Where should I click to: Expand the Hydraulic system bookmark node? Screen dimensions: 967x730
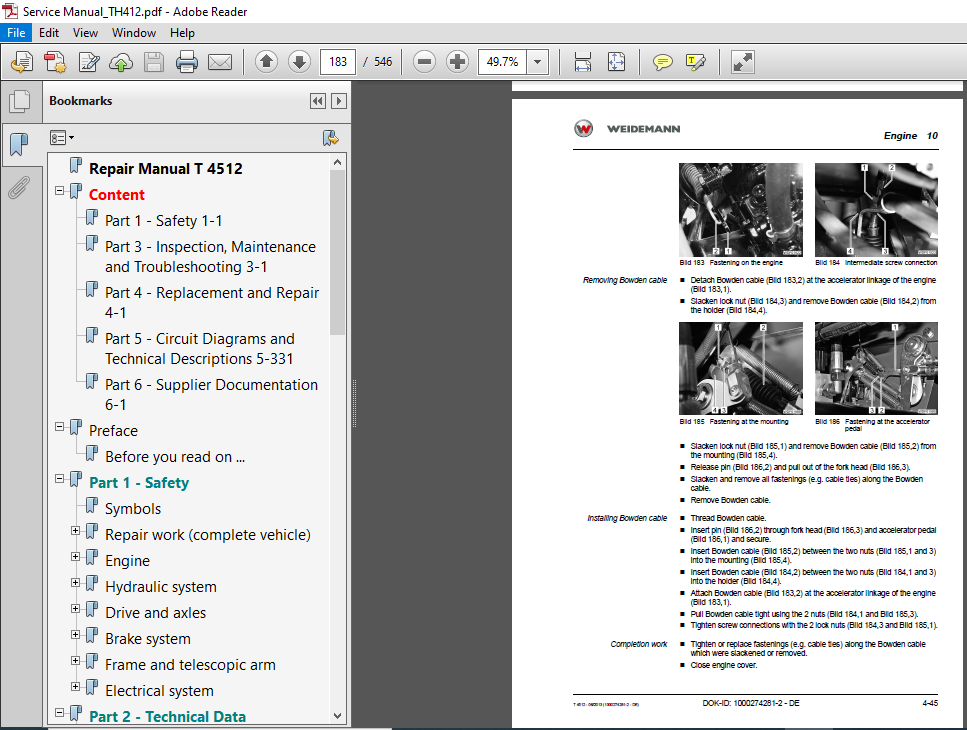pyautogui.click(x=75, y=582)
